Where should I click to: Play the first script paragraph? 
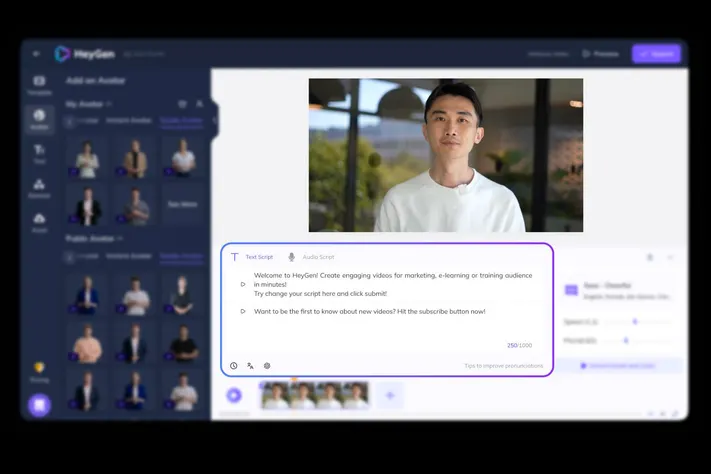coord(243,284)
